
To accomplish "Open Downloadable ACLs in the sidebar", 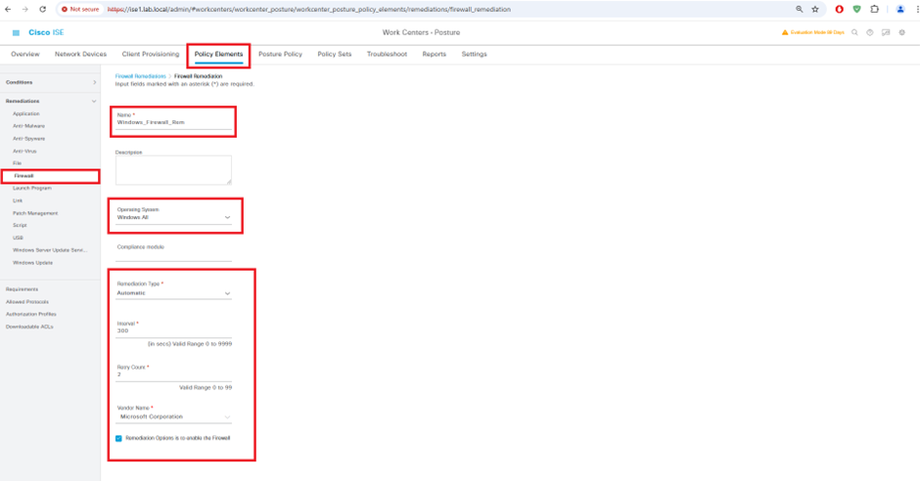I will tap(29, 327).
